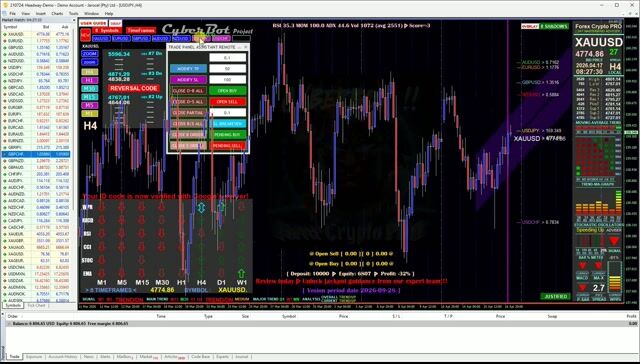Select the EURUSD symbol button on the chart
This screenshot has height=364, width=640.
tap(121, 38)
